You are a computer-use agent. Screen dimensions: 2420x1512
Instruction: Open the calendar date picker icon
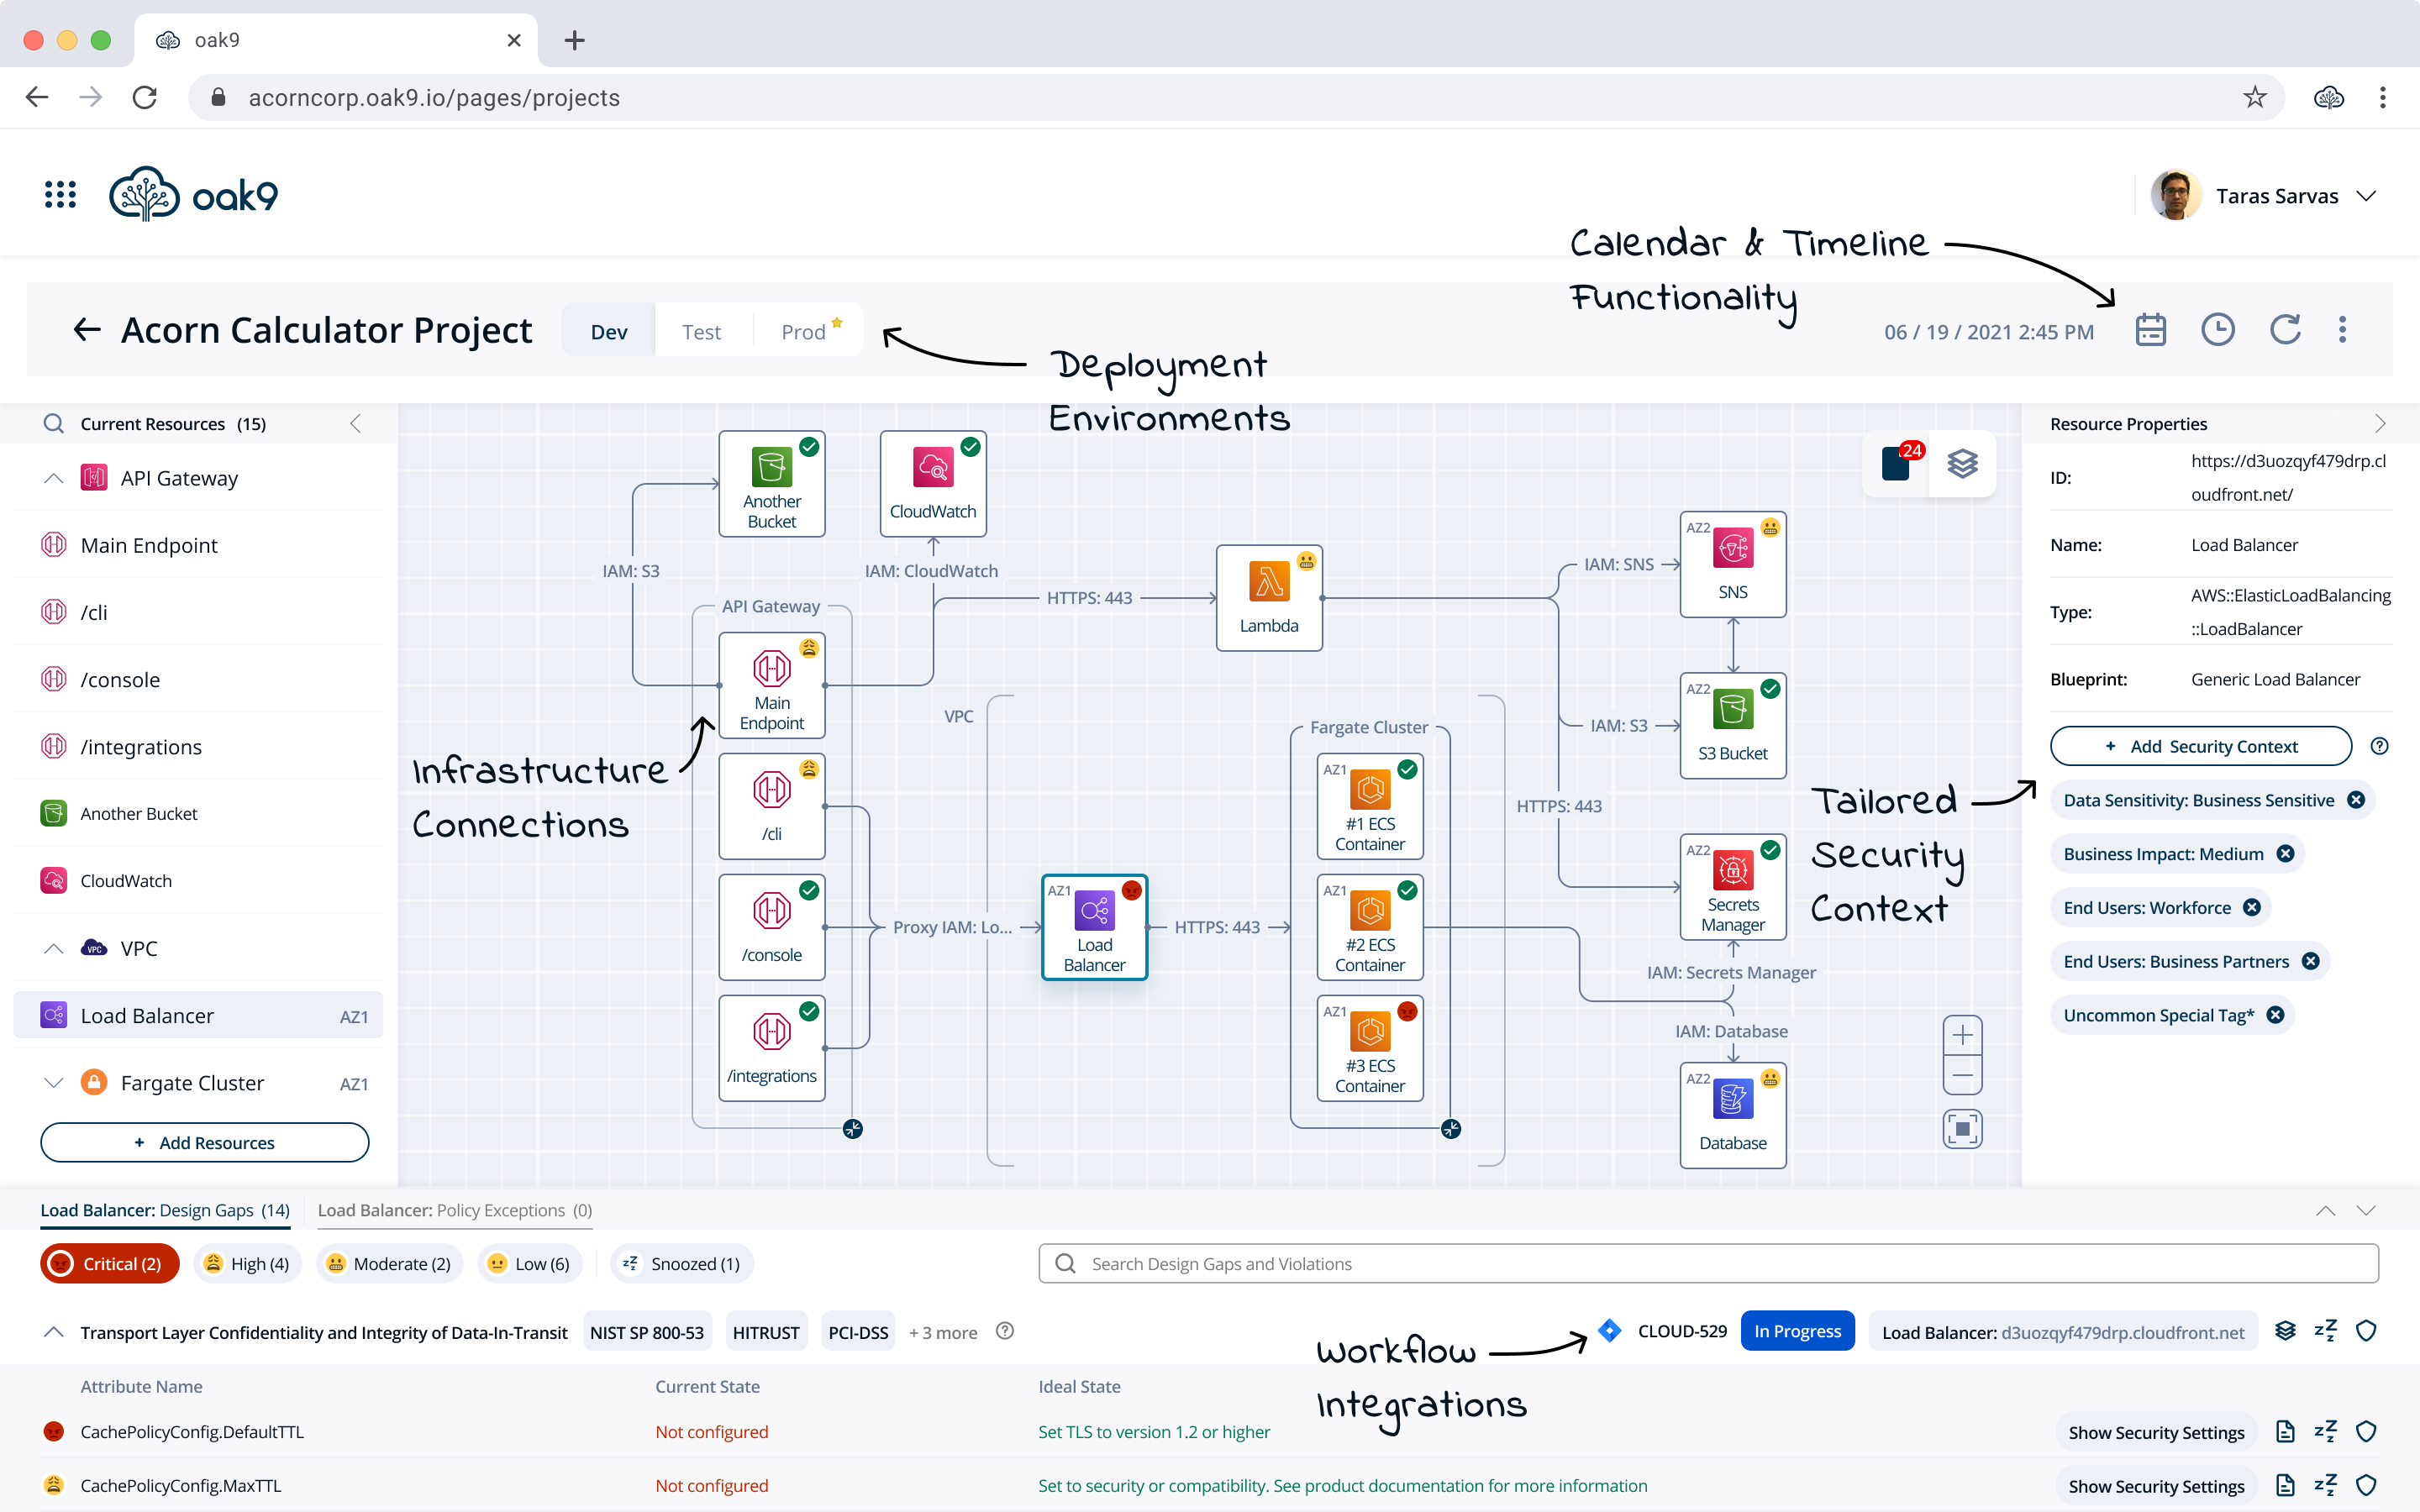pyautogui.click(x=2150, y=330)
